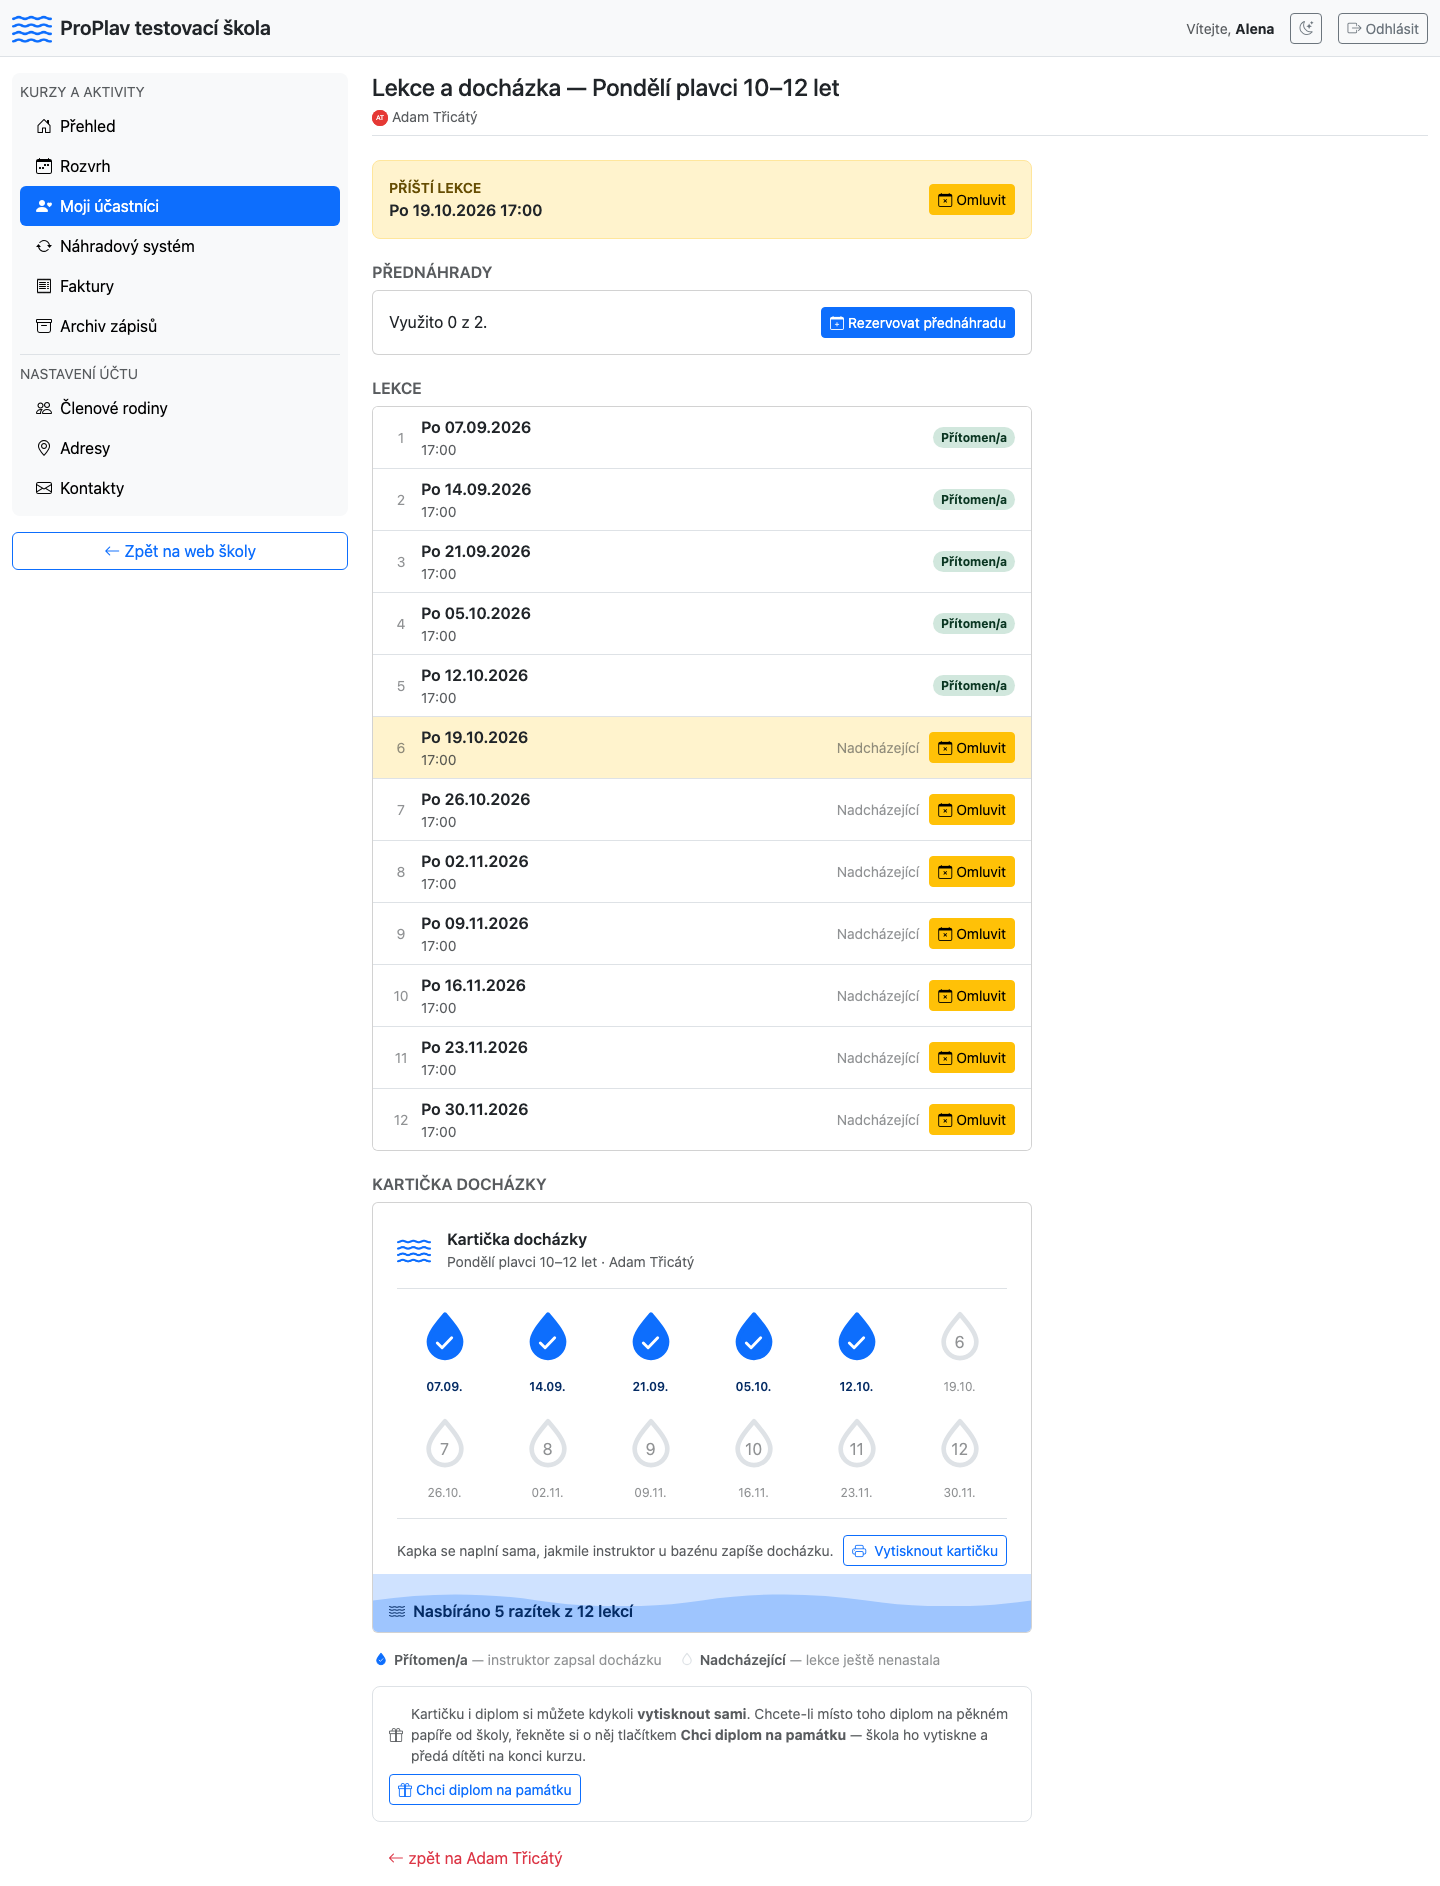Log out using the Odhlásit button
Image resolution: width=1440 pixels, height=1886 pixels.
[1383, 28]
